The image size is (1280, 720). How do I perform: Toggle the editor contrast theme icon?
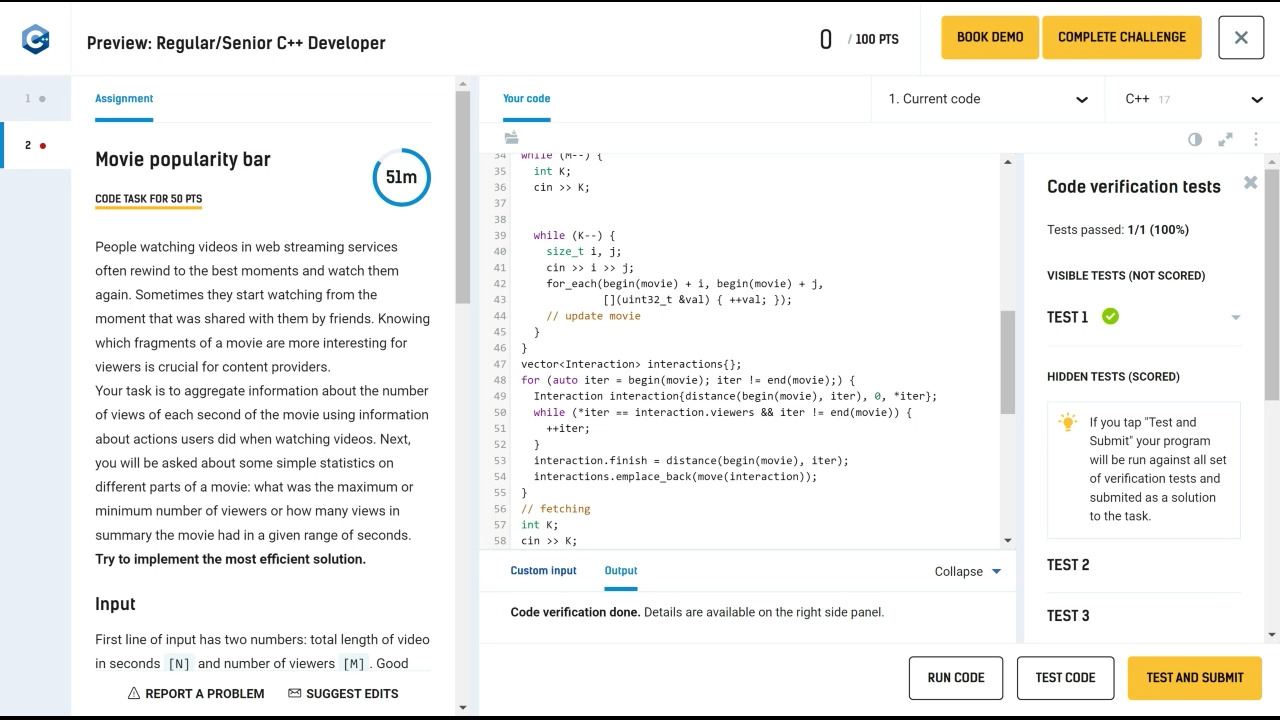[x=1195, y=139]
